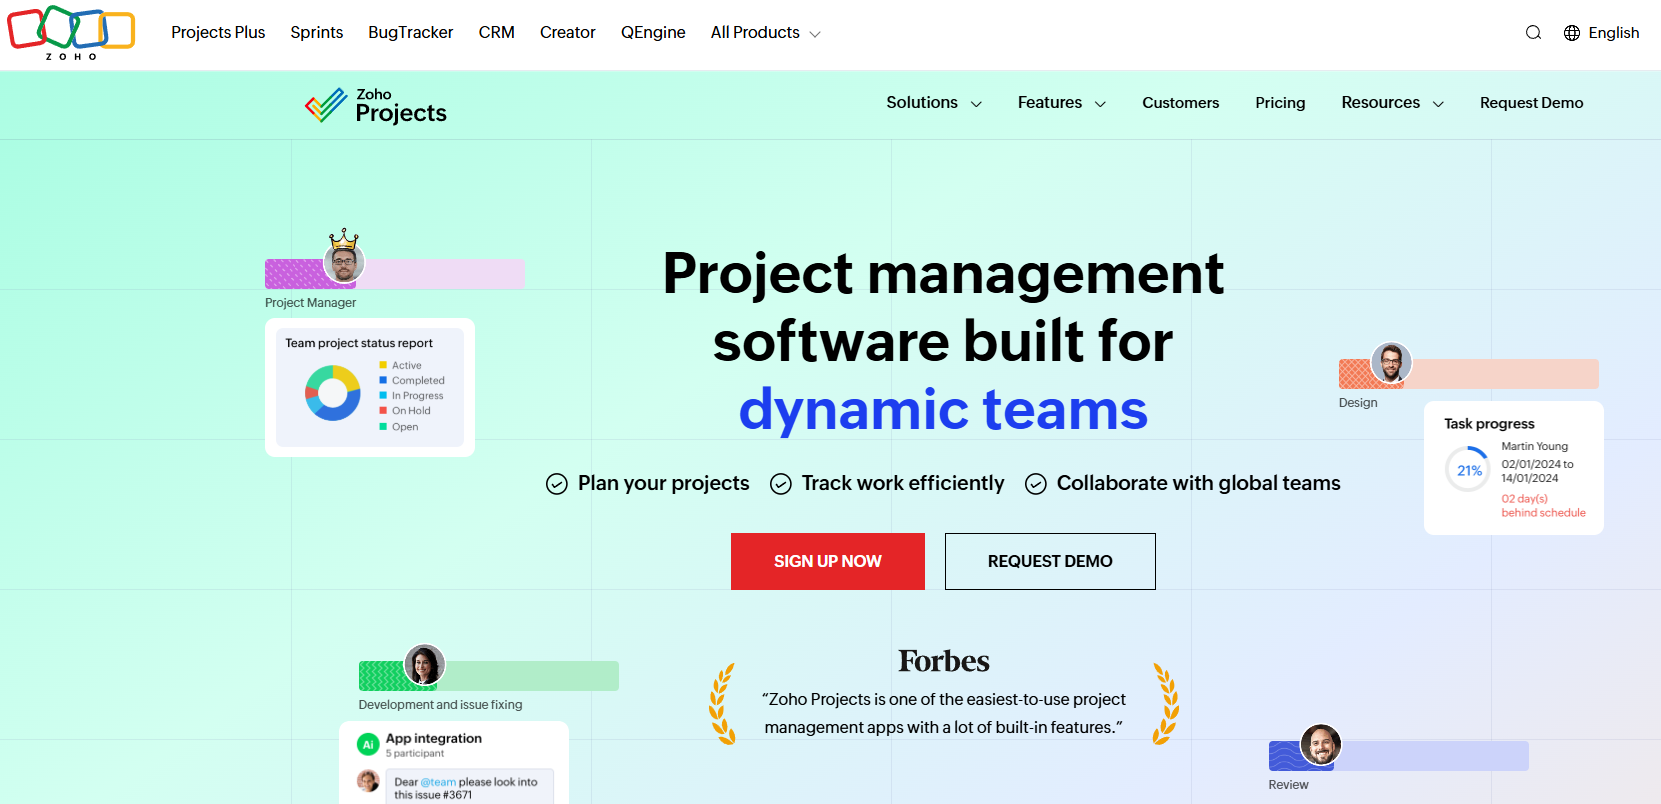1661x804 pixels.
Task: Click Request Demo in the navigation bar
Action: point(1532,103)
